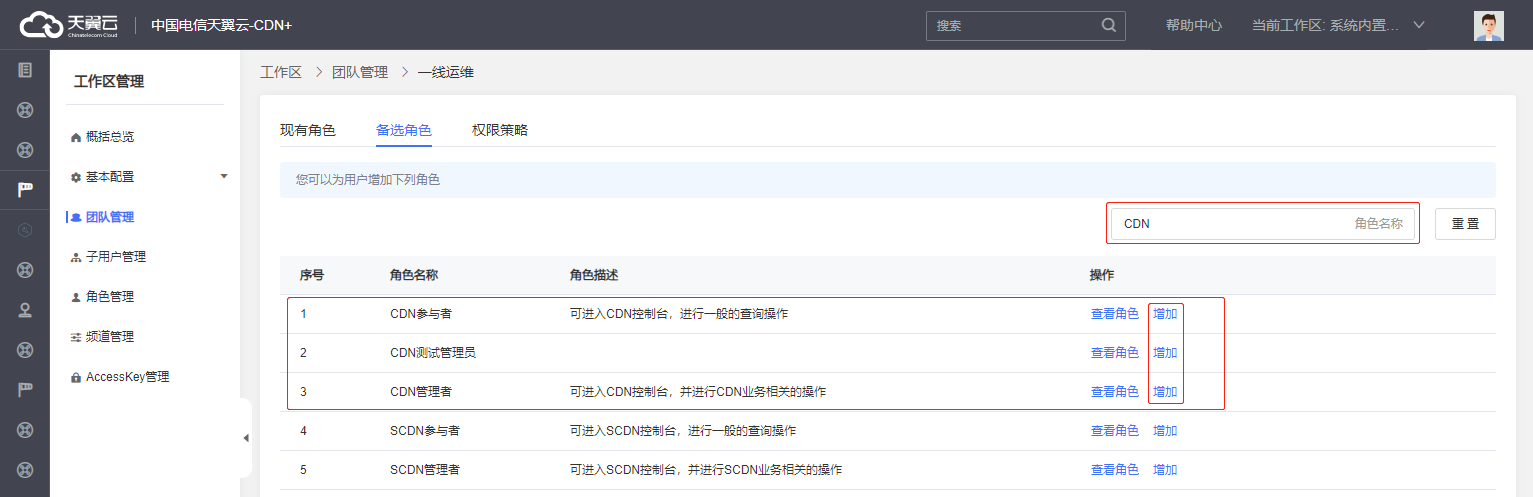Click the 角色描述 column header
1533x497 pixels.
[594, 275]
